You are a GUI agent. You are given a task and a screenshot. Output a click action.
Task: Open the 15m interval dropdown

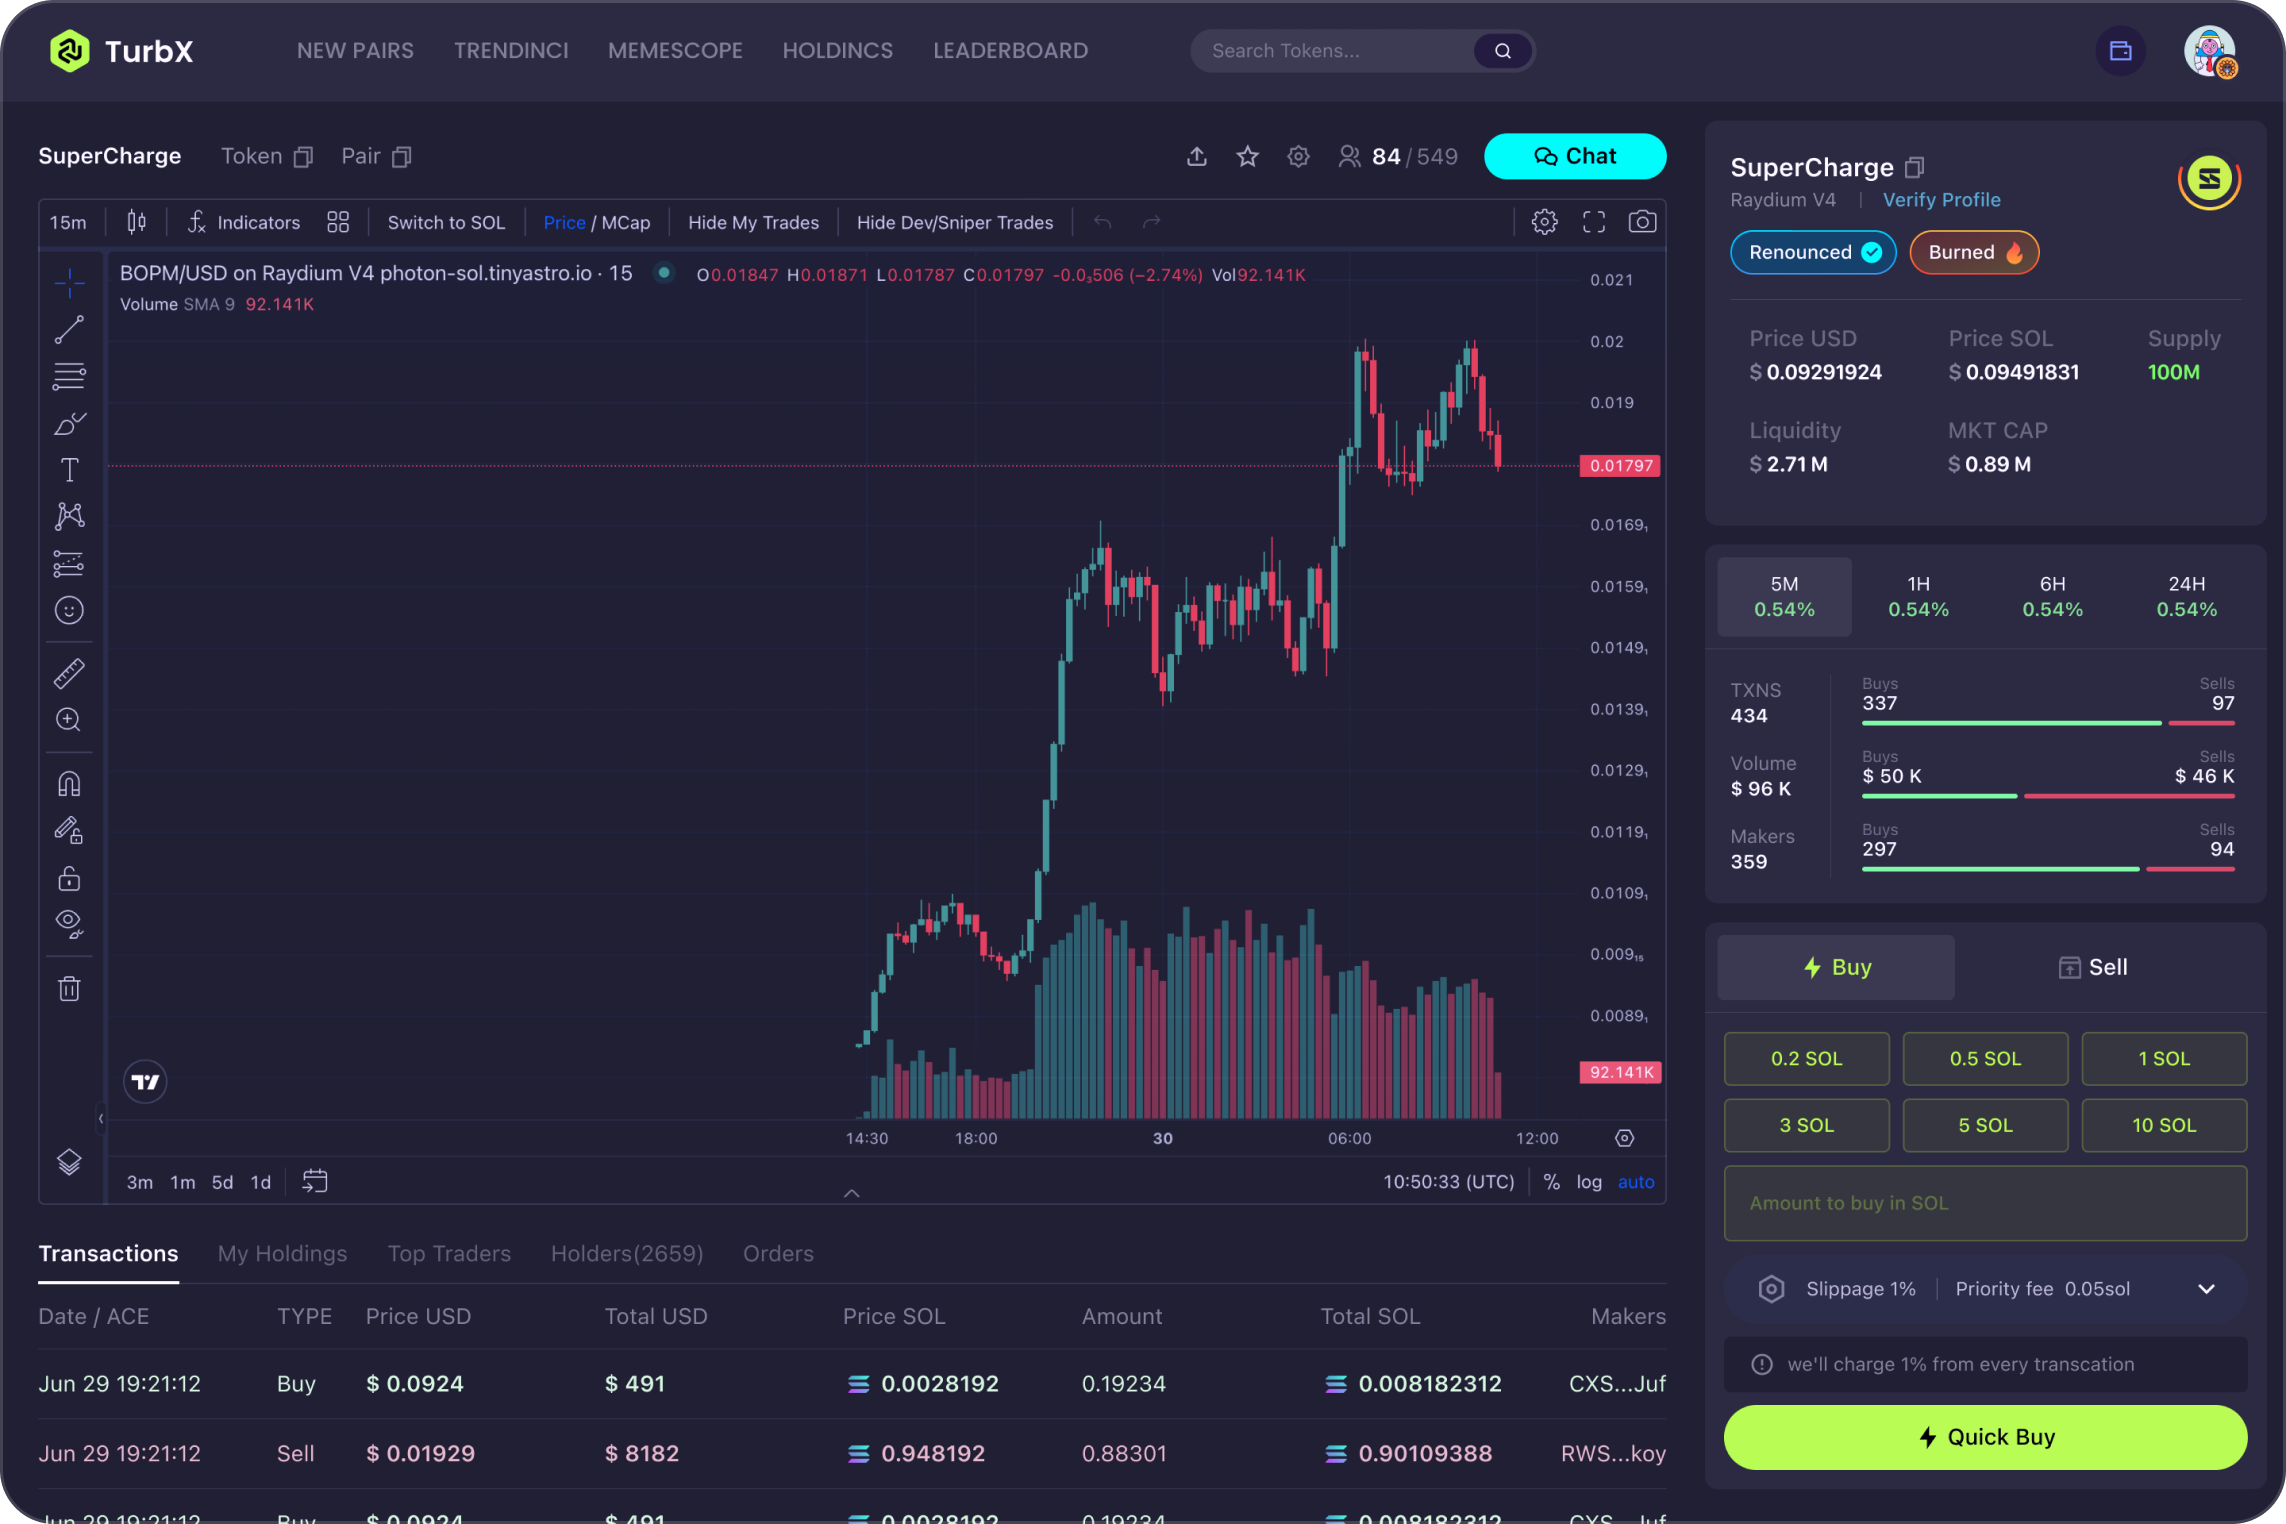coord(68,222)
